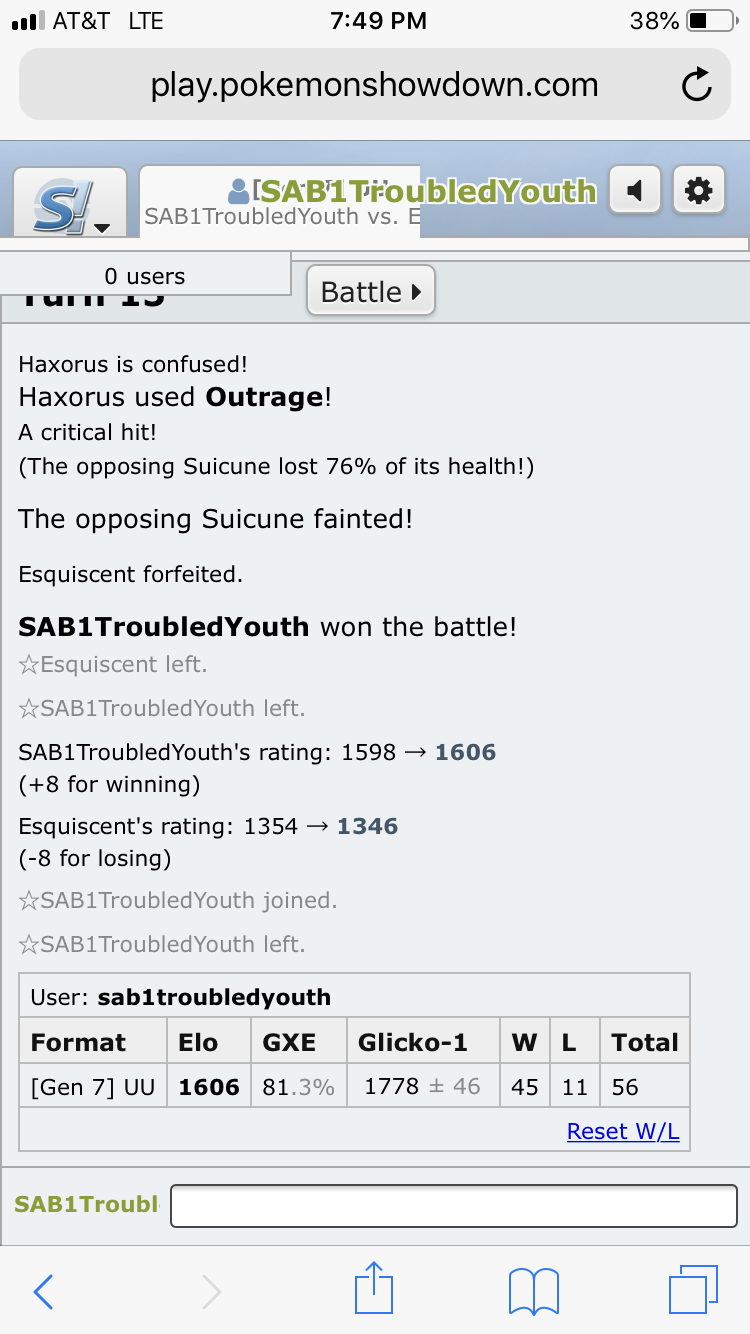Click SAB1TroubledYouth username in header
Viewport: 750px width, 1334px height.
point(428,190)
